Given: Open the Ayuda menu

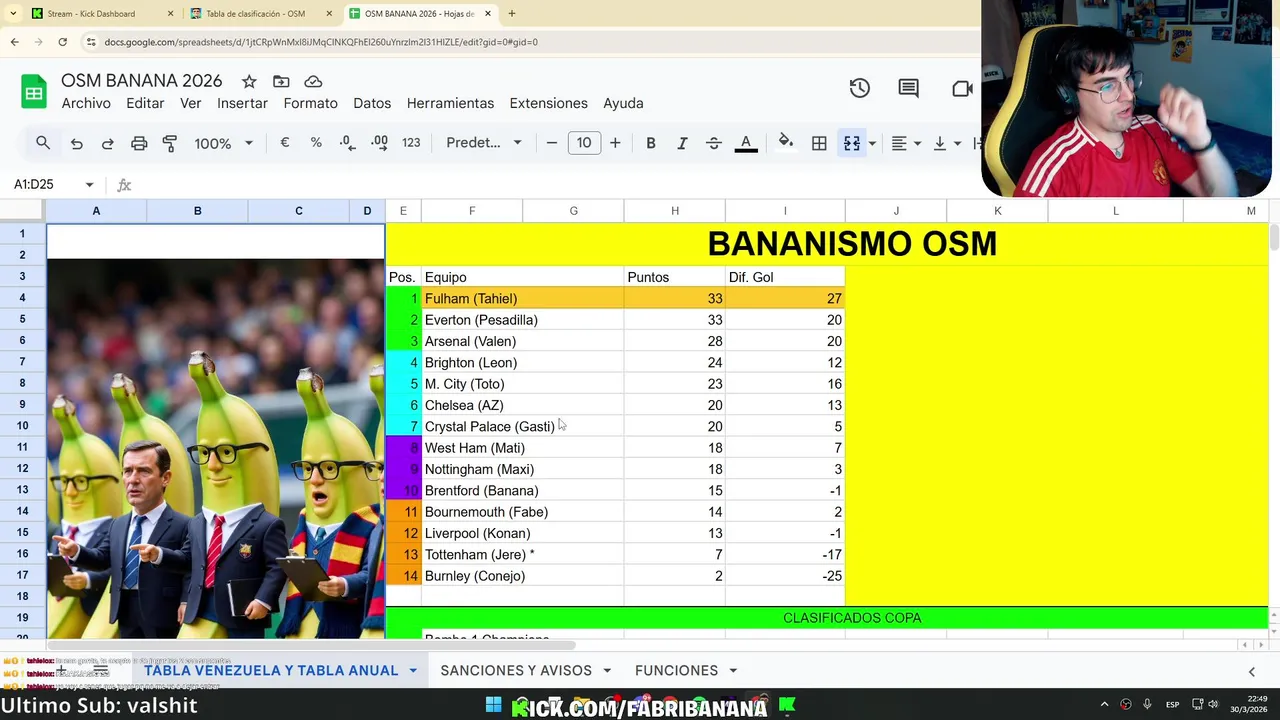Looking at the screenshot, I should click(623, 103).
